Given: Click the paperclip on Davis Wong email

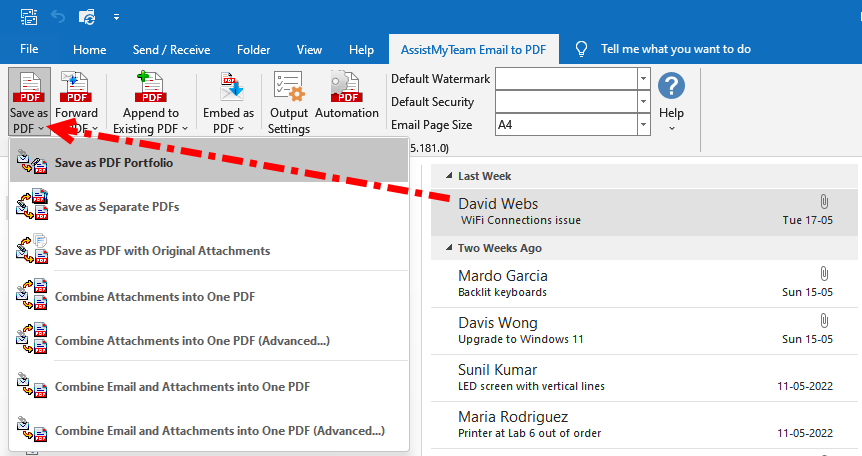Looking at the screenshot, I should (x=824, y=321).
